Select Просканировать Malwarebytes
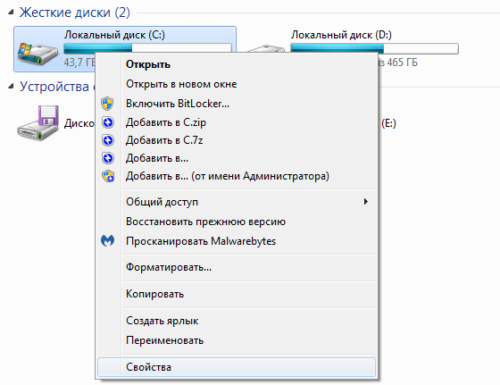The width and height of the screenshot is (500, 385). coord(237,241)
